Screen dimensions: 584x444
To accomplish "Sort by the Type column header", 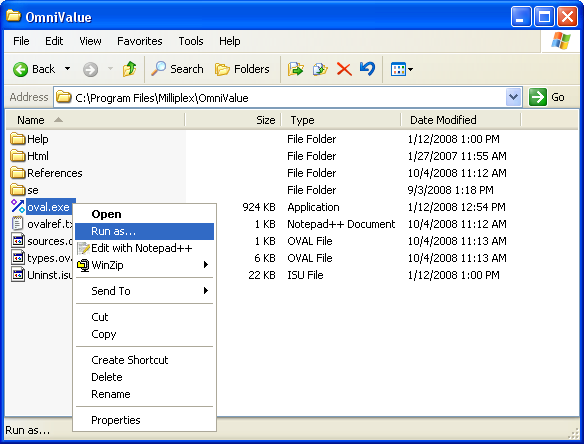I will [341, 120].
